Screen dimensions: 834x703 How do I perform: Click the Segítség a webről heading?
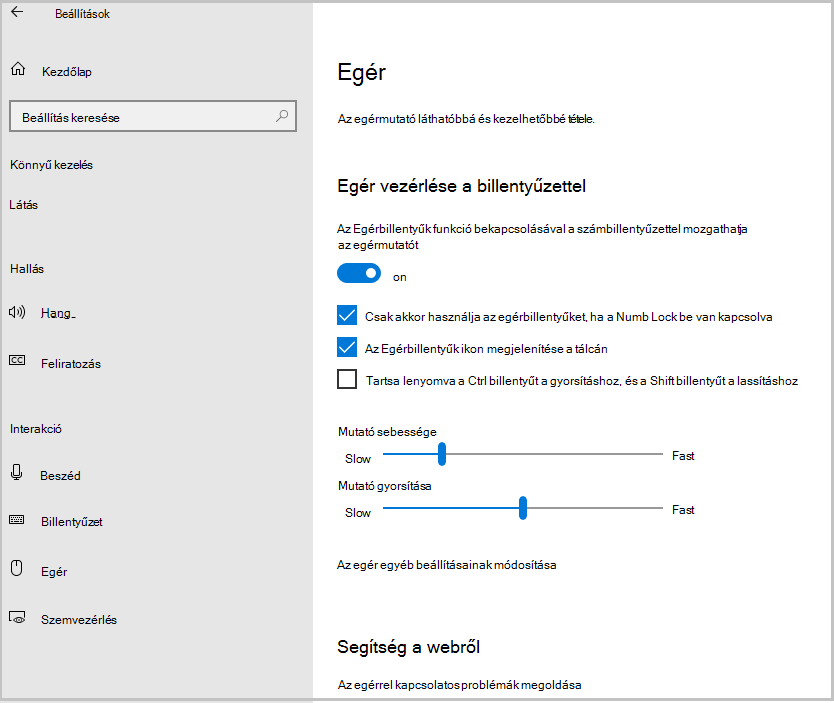click(x=408, y=647)
